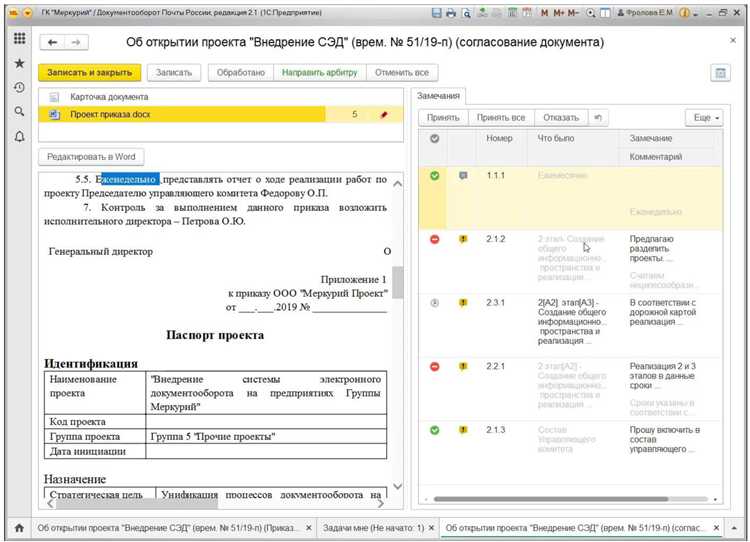Screen dimensions: 750x542
Task: Select the Замечания tab
Action: (x=439, y=96)
